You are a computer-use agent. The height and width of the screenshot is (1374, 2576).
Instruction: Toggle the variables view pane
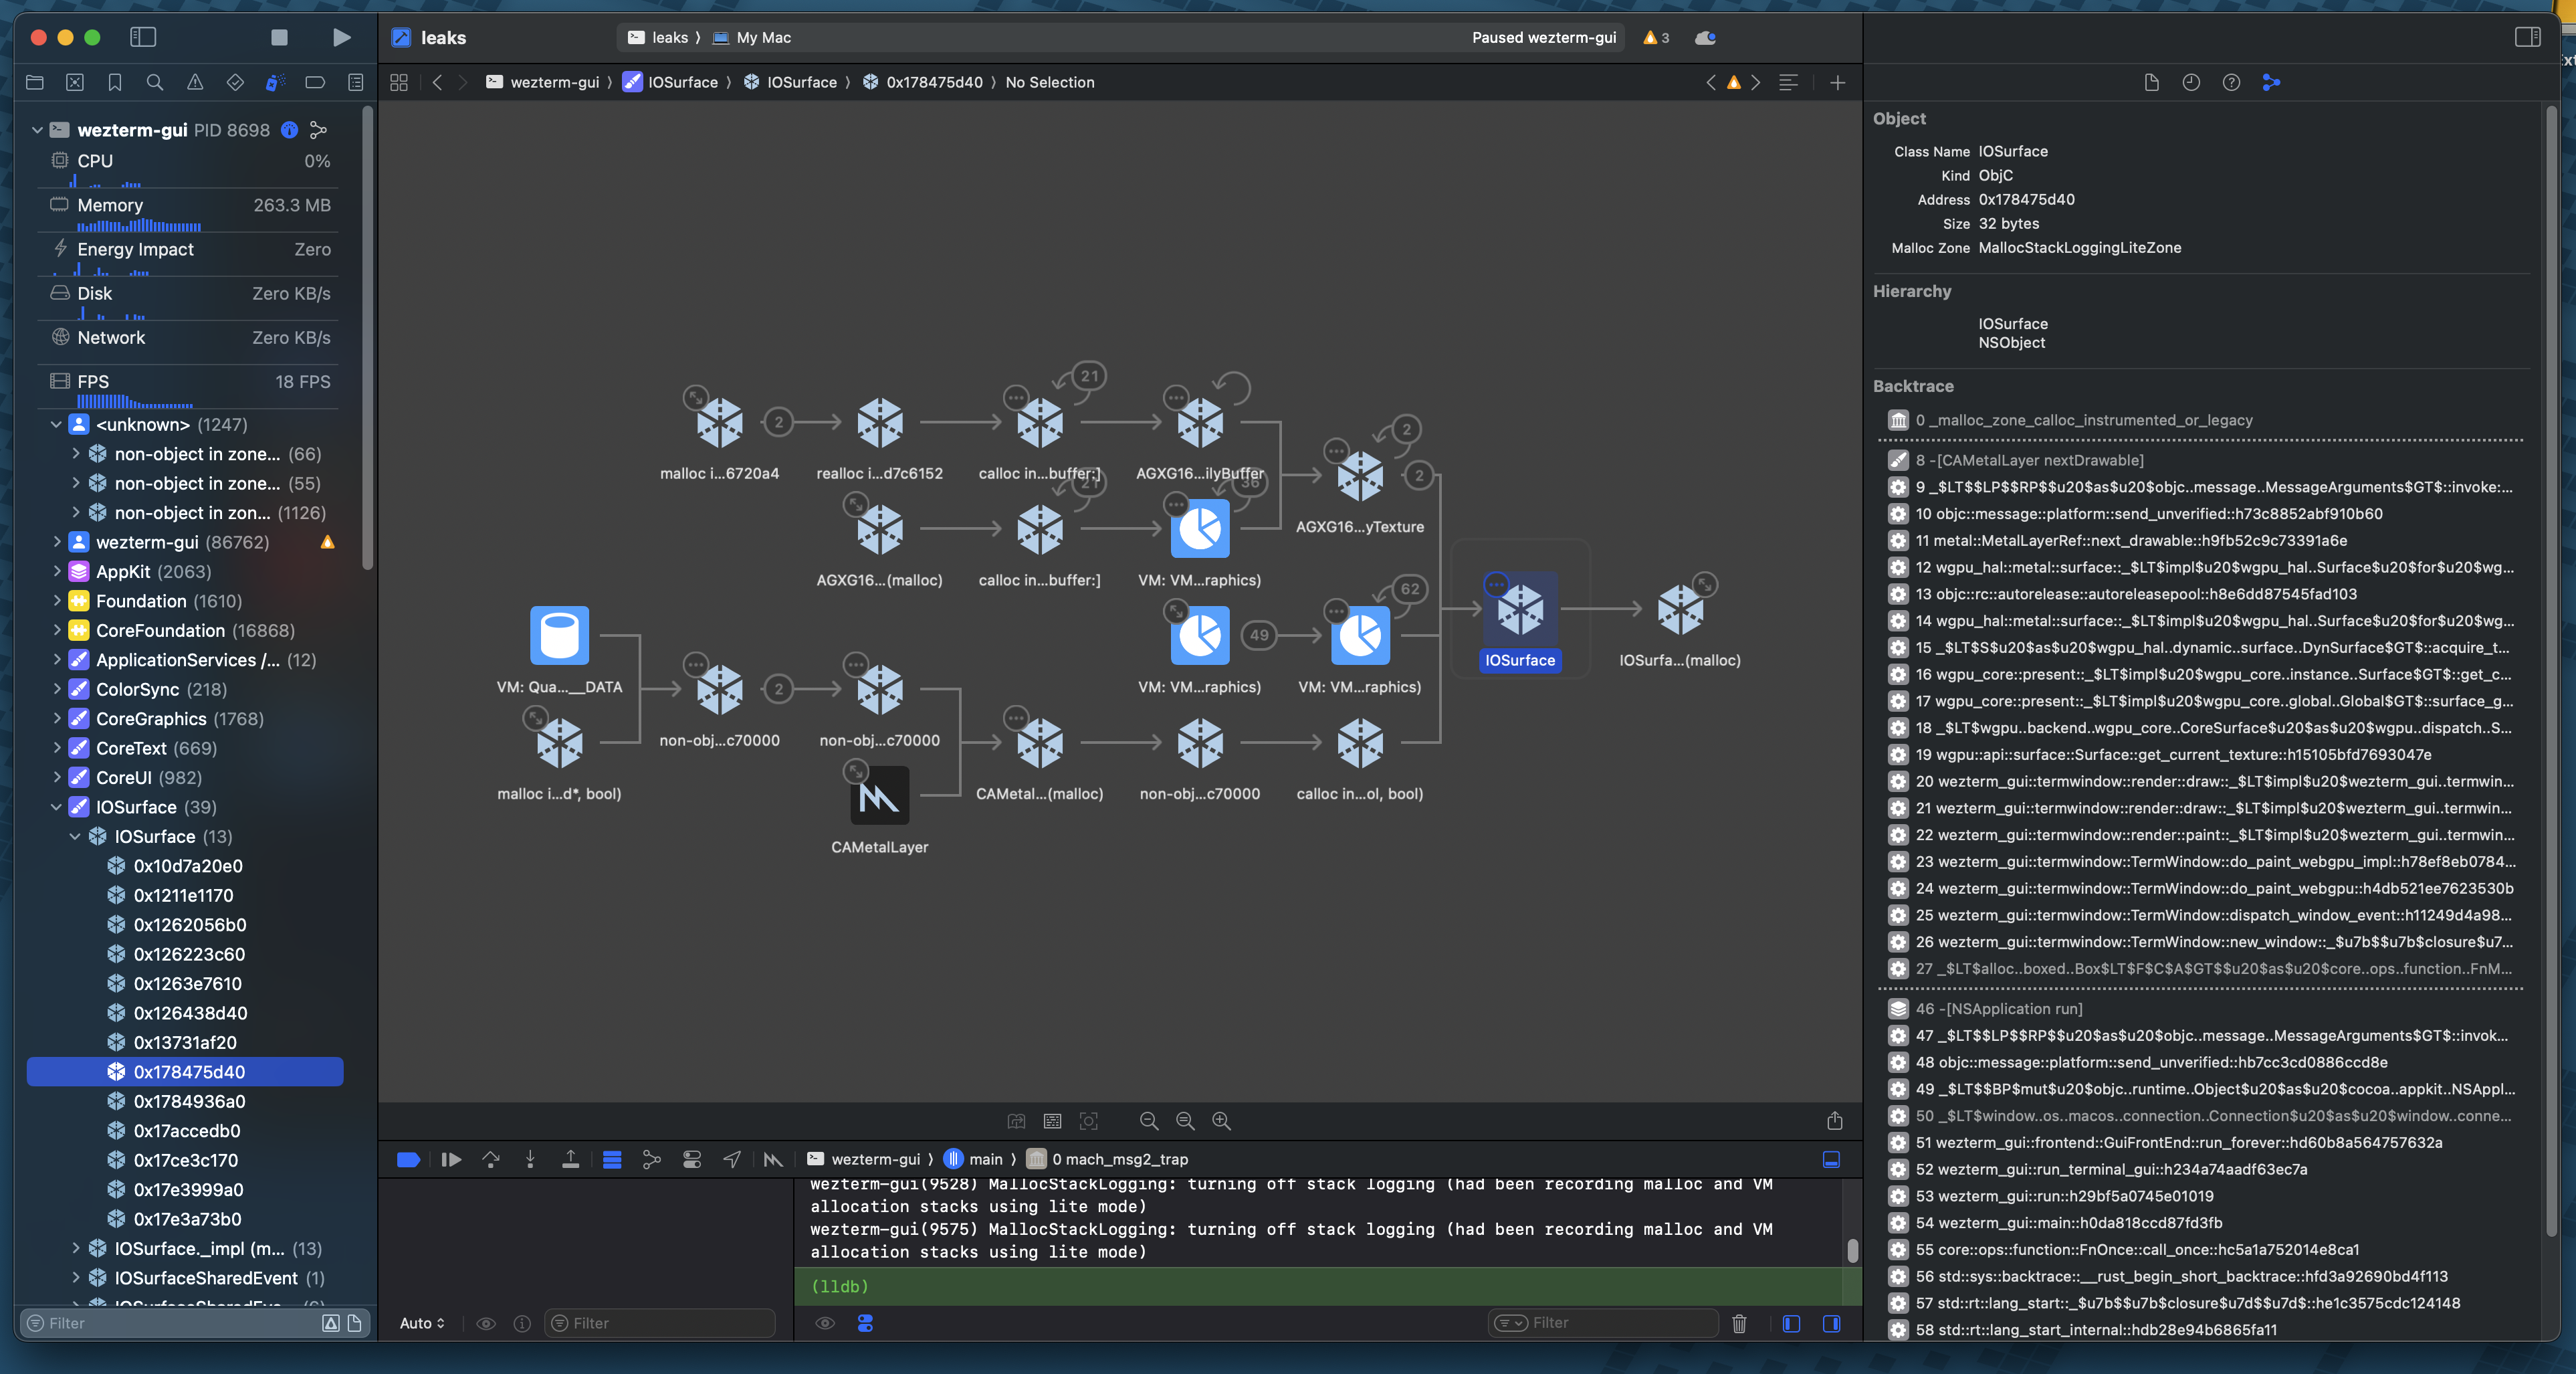(1791, 1323)
